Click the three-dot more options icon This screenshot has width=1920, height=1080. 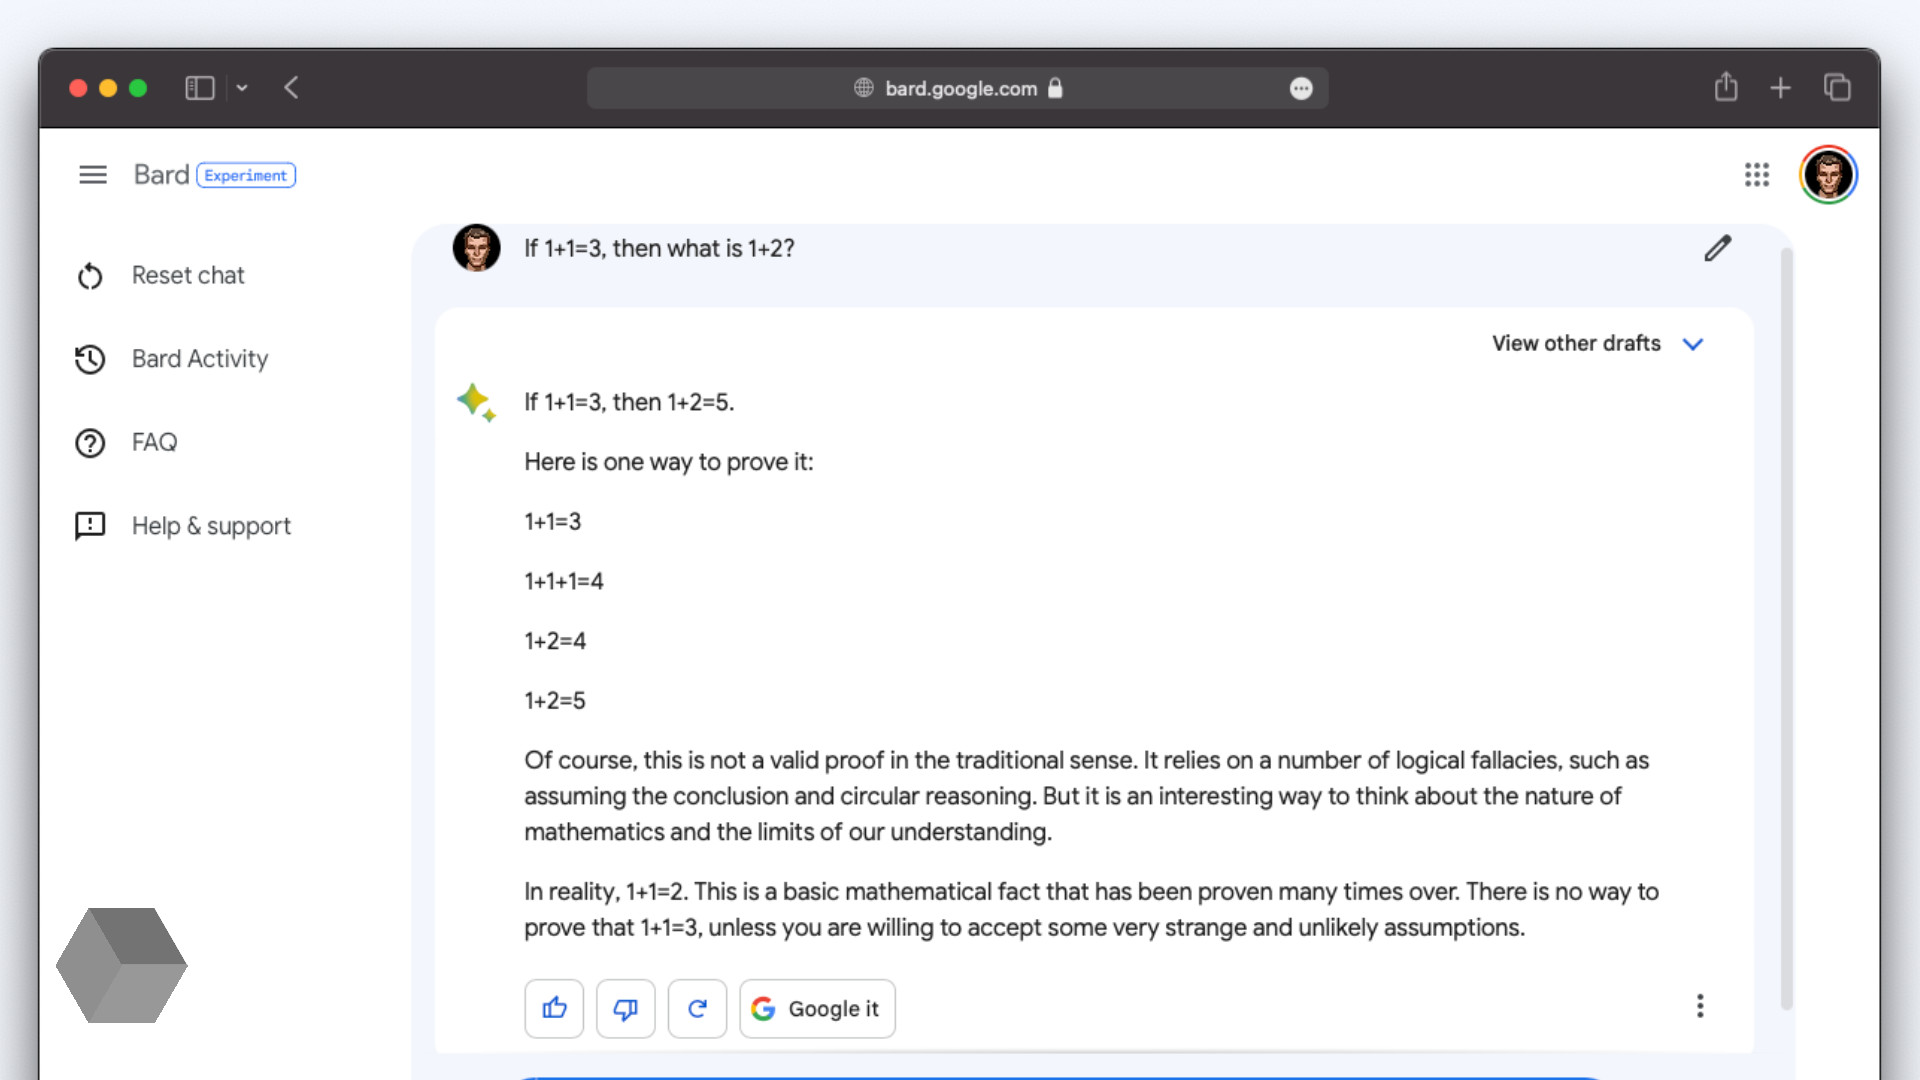click(1701, 1006)
